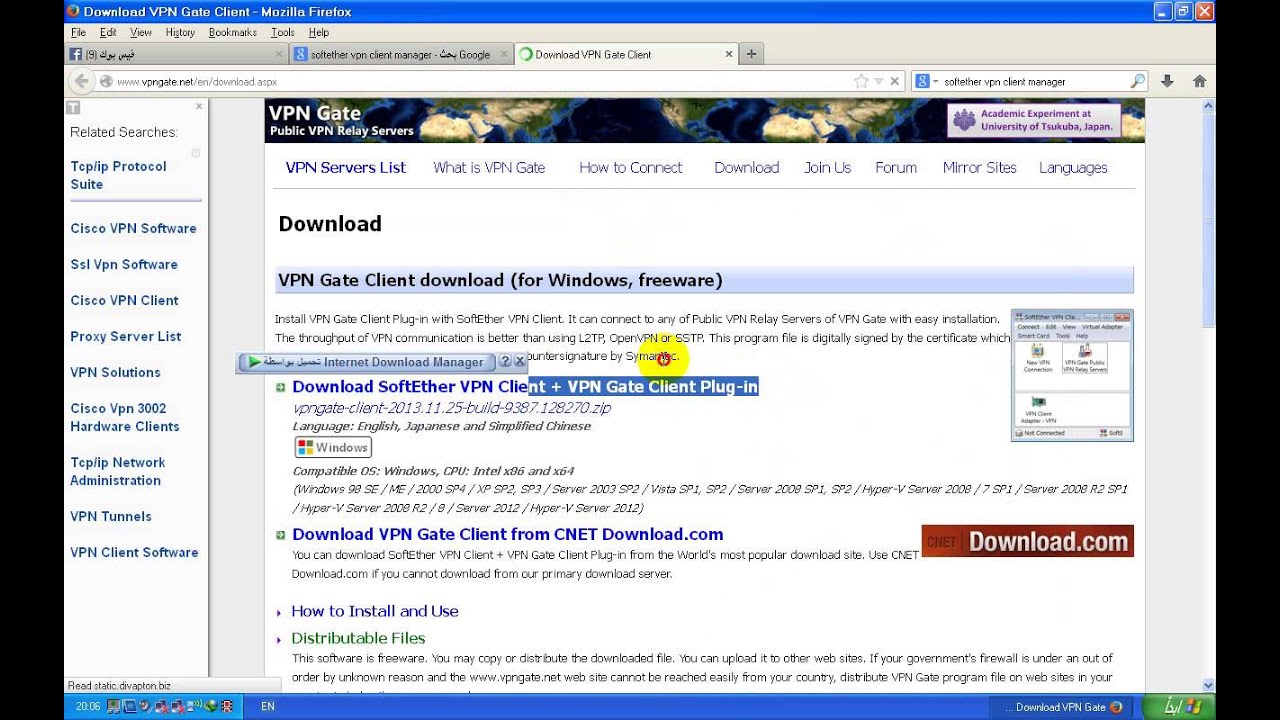Open the Help menu
The height and width of the screenshot is (720, 1280).
[x=319, y=32]
